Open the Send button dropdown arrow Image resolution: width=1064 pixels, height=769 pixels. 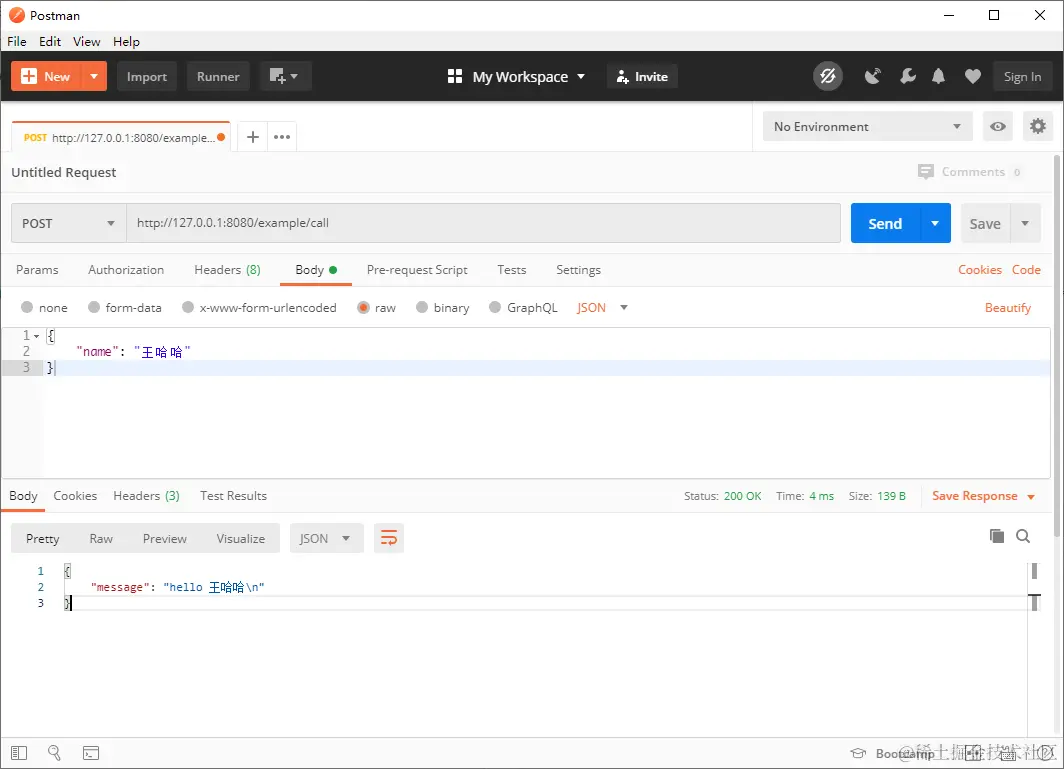click(x=935, y=223)
